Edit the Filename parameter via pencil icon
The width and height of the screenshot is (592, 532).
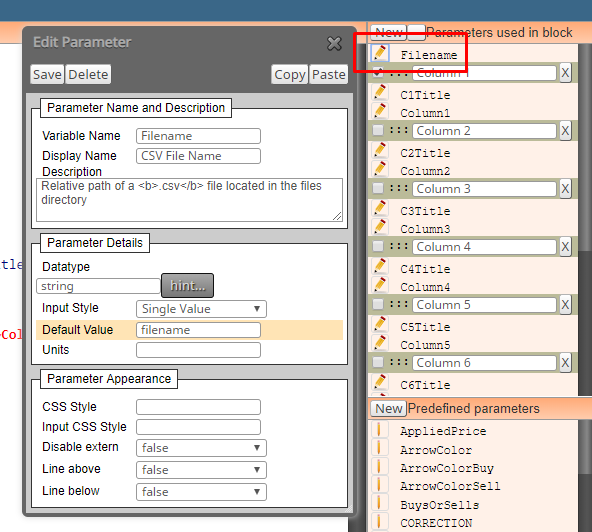[x=380, y=53]
